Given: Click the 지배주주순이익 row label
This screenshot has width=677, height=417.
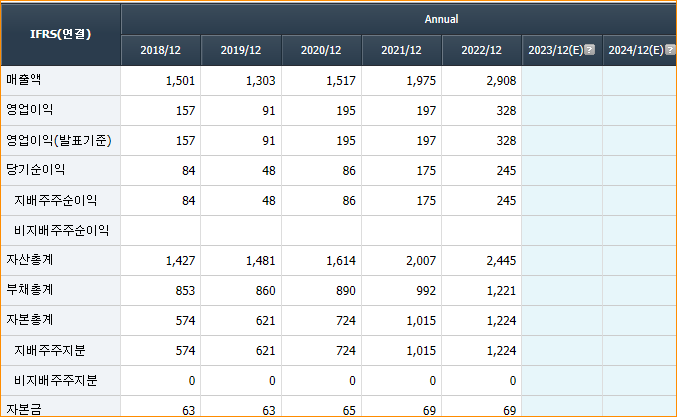Looking at the screenshot, I should pyautogui.click(x=55, y=200).
